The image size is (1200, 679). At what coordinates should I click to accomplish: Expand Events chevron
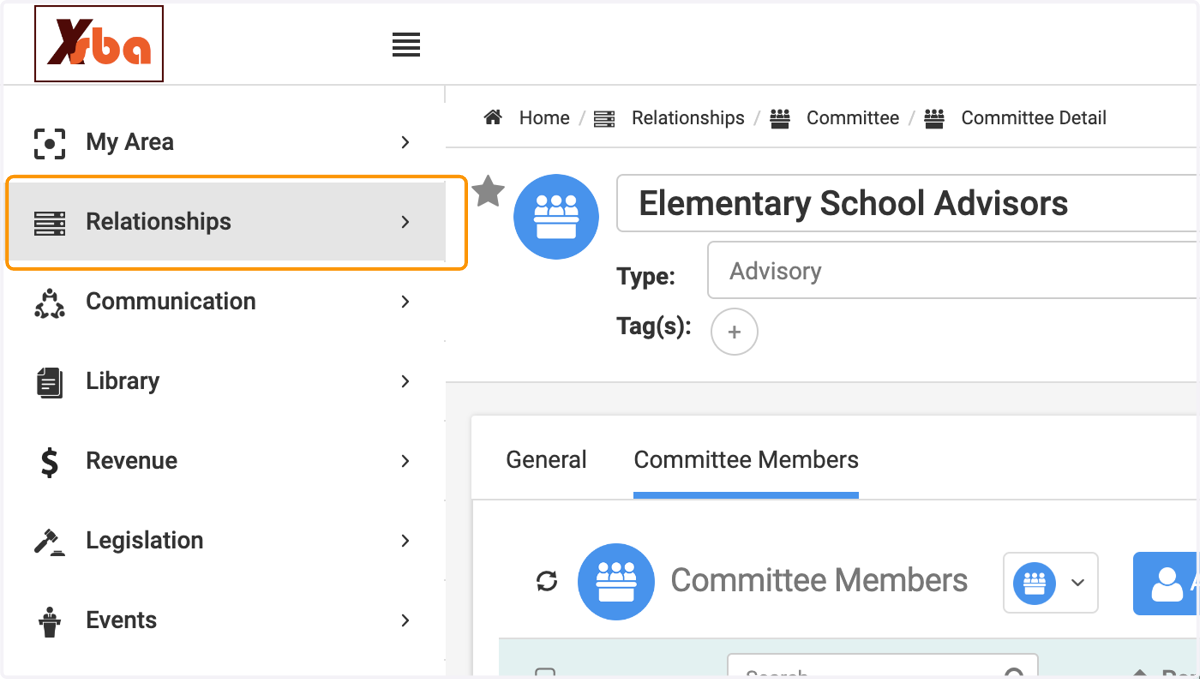point(405,620)
